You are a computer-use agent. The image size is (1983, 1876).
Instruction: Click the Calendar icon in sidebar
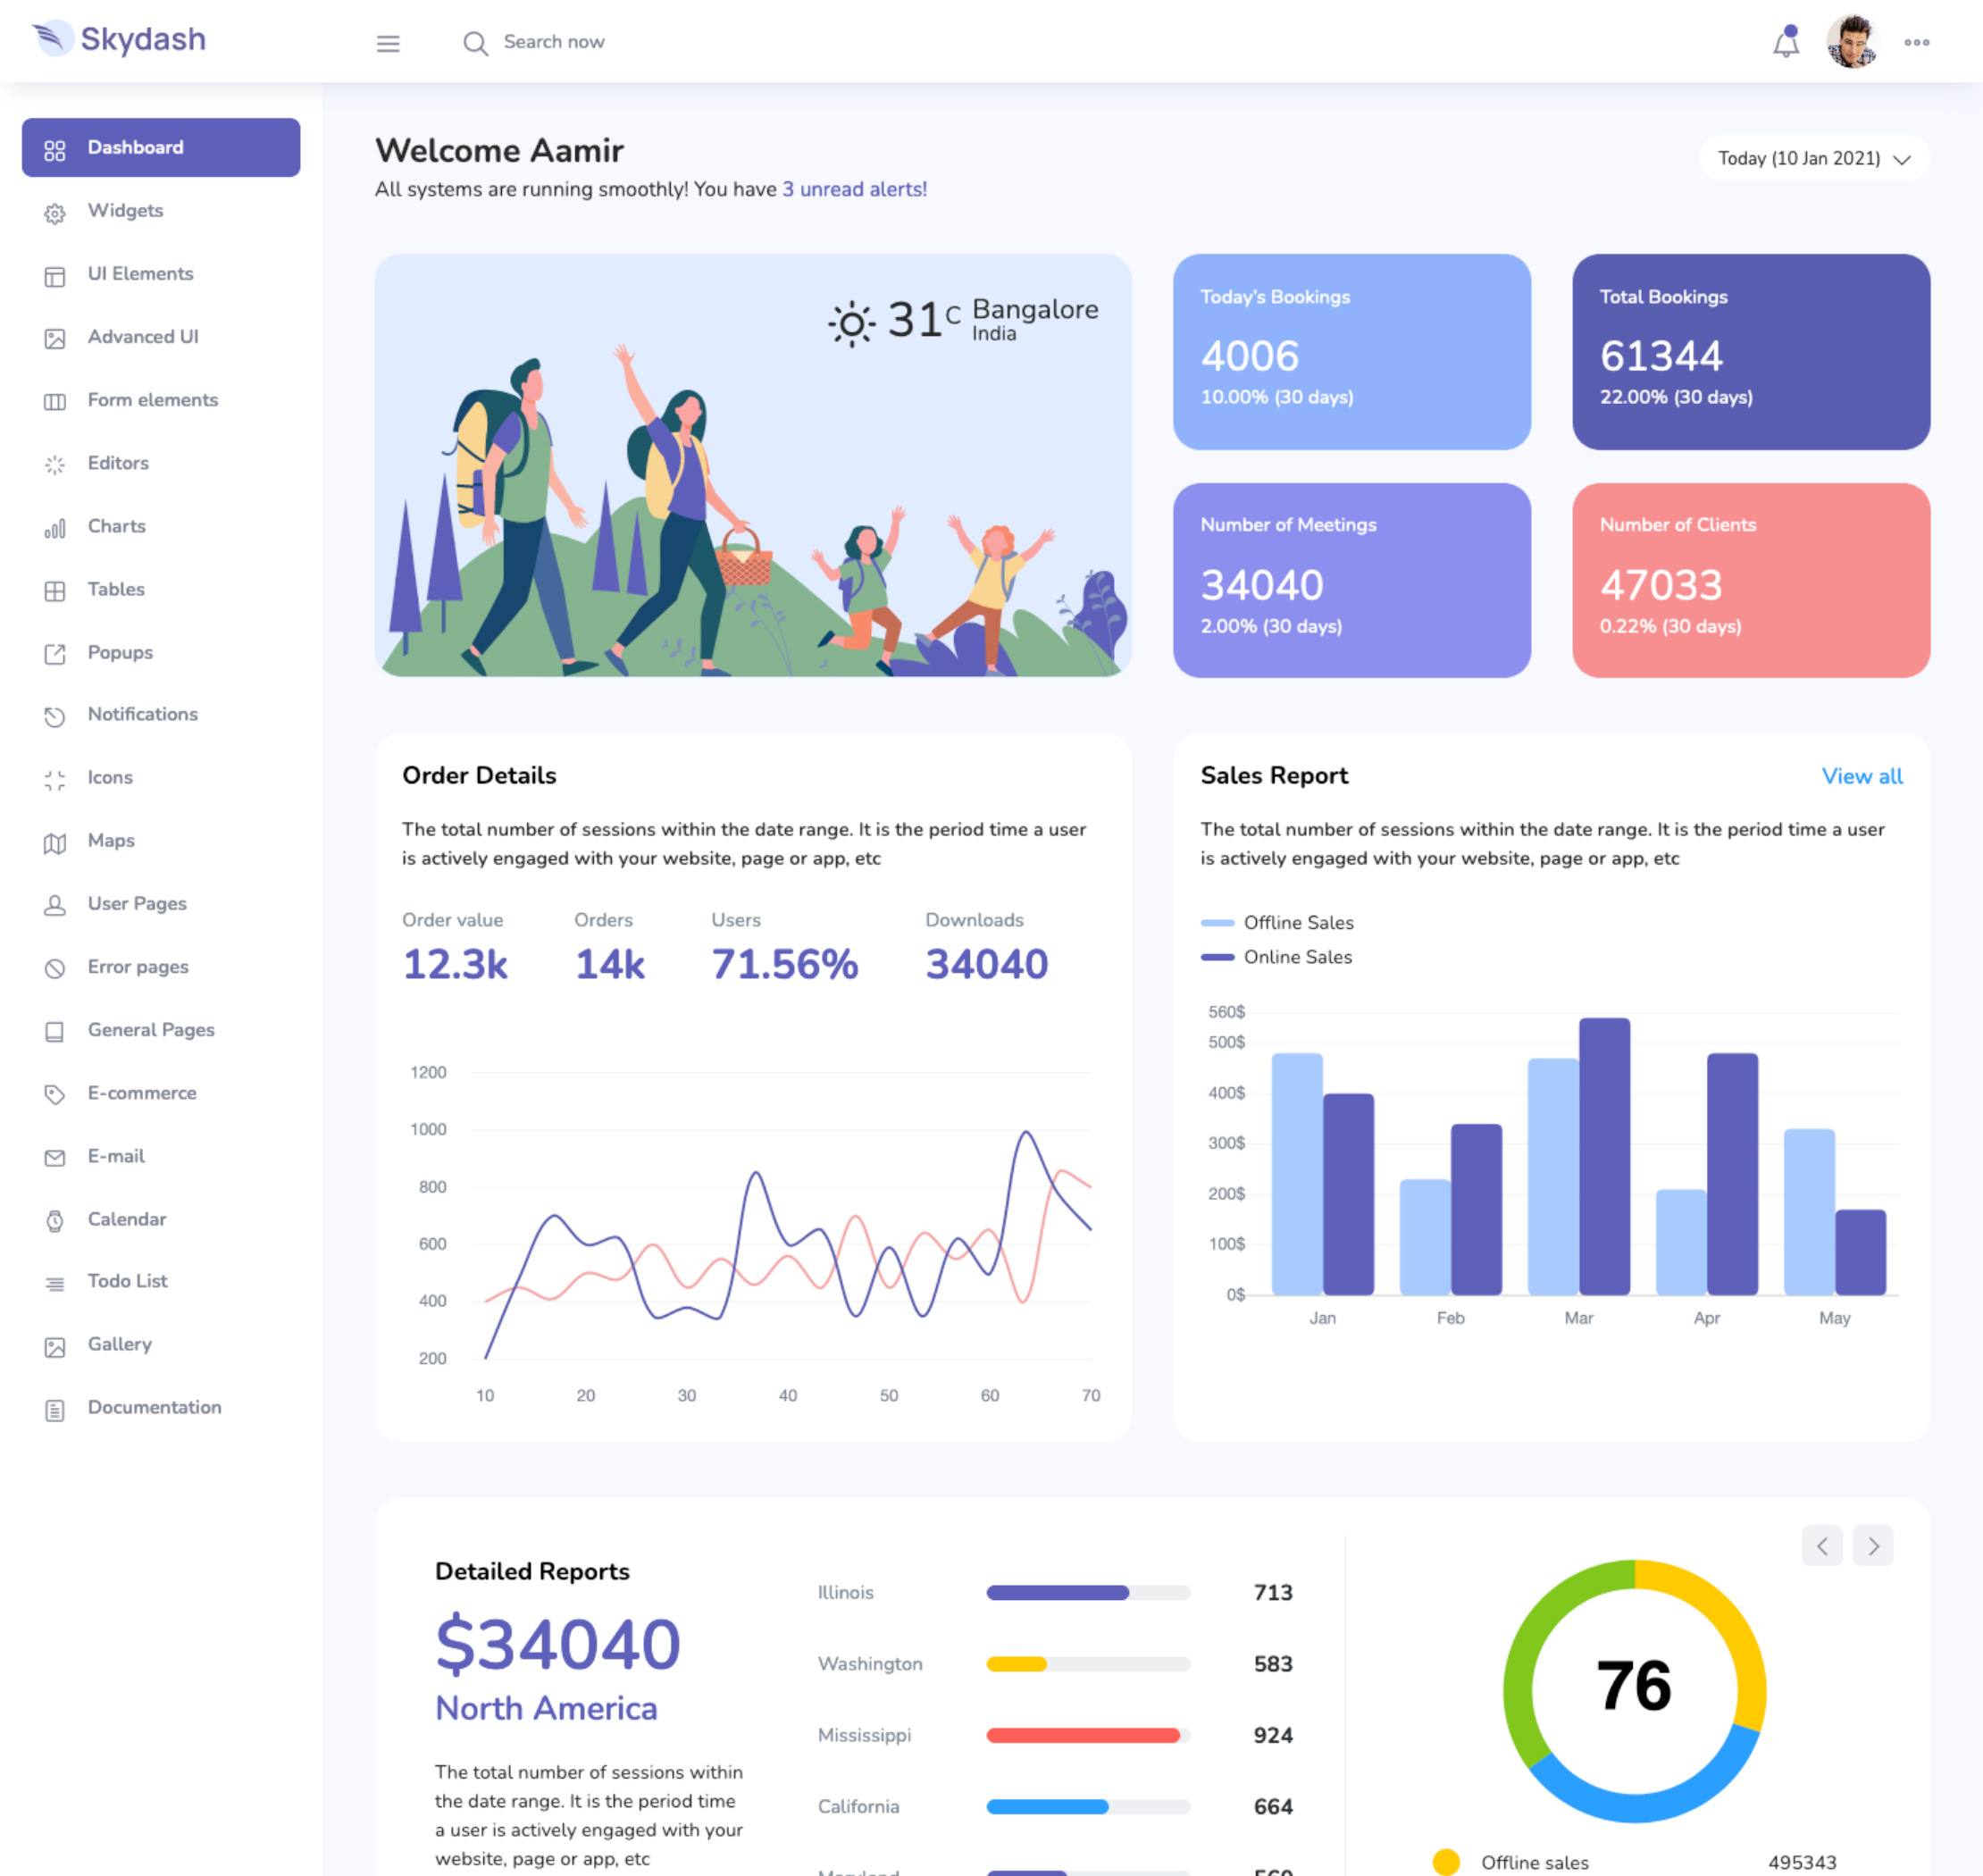tap(55, 1221)
